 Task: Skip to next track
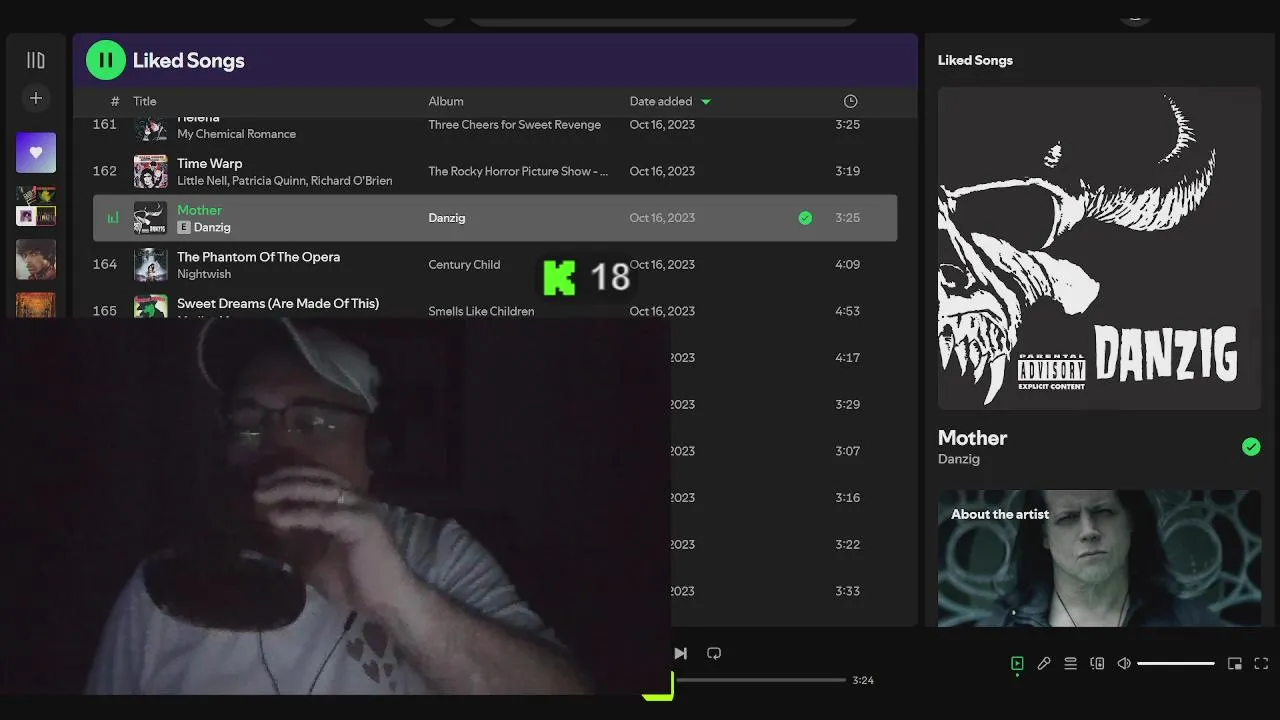(680, 653)
